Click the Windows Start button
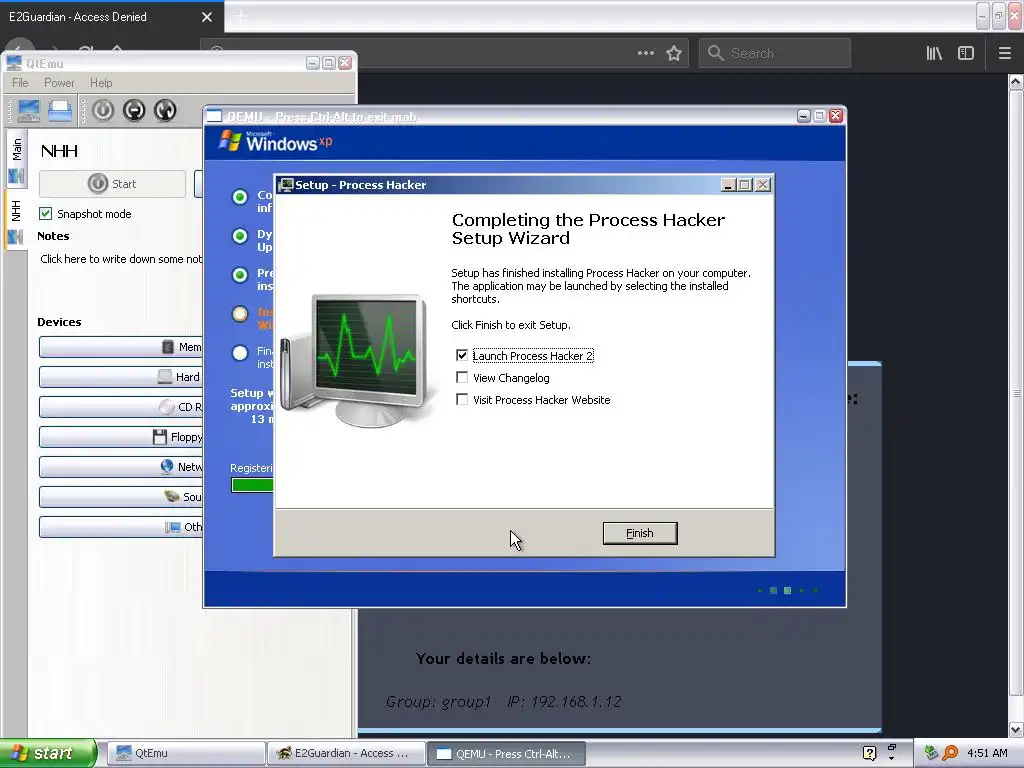Image resolution: width=1024 pixels, height=768 pixels. (x=47, y=753)
